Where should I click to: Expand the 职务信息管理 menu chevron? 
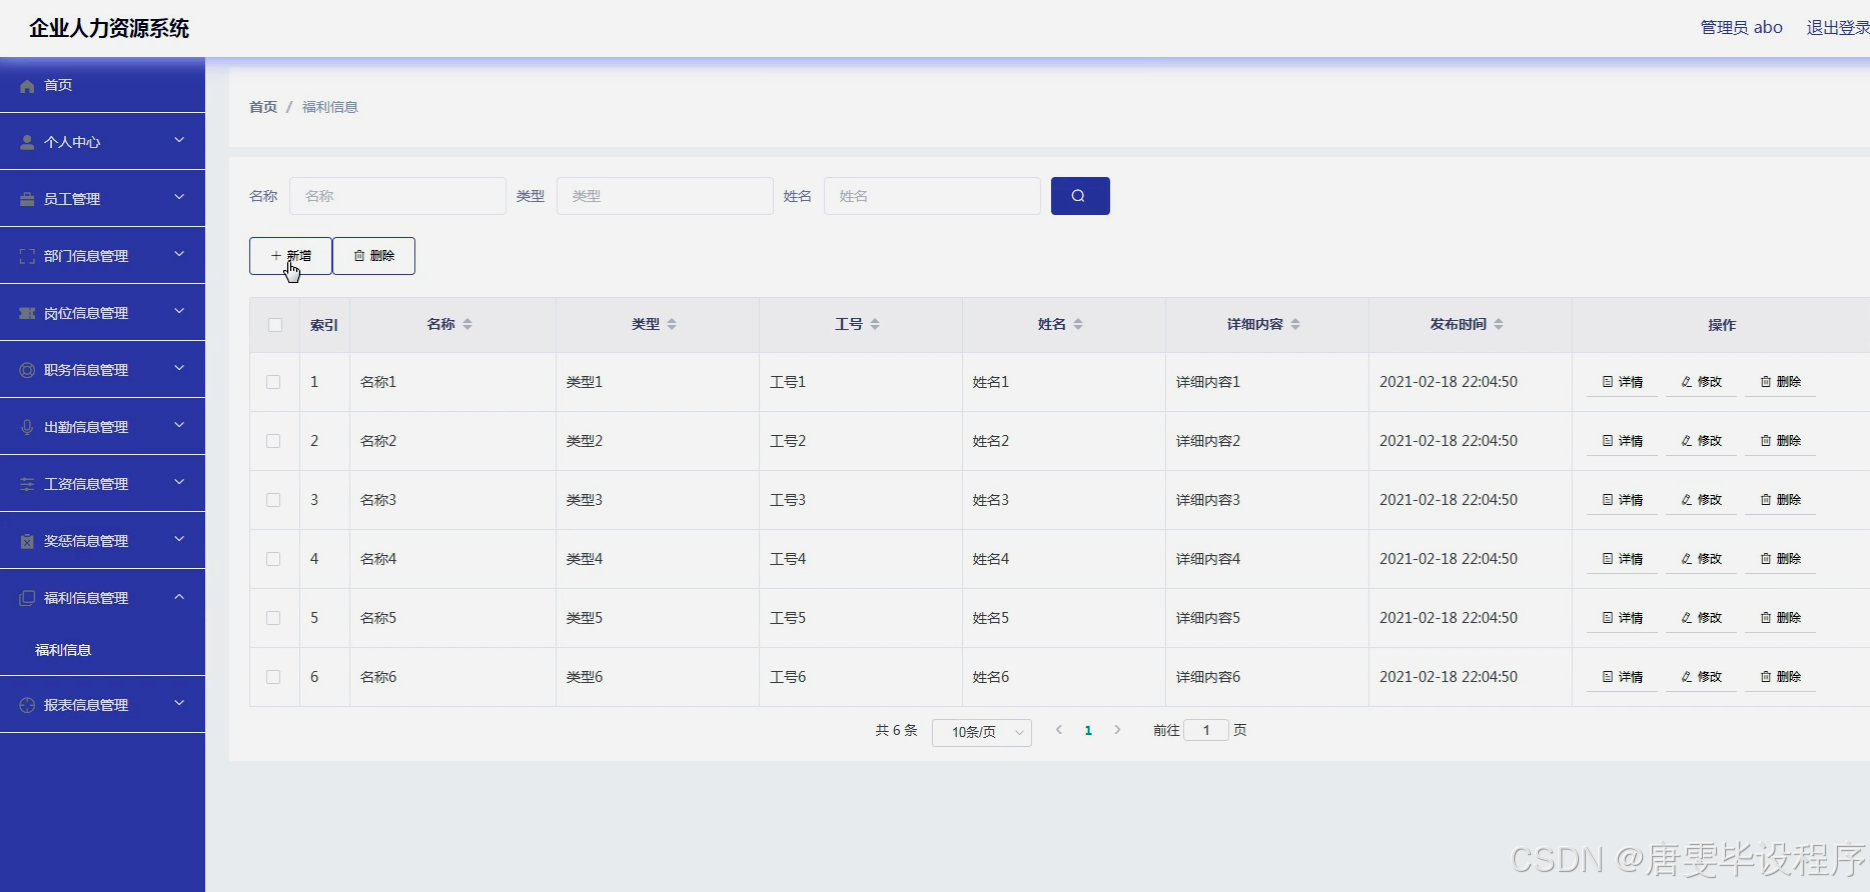click(179, 368)
